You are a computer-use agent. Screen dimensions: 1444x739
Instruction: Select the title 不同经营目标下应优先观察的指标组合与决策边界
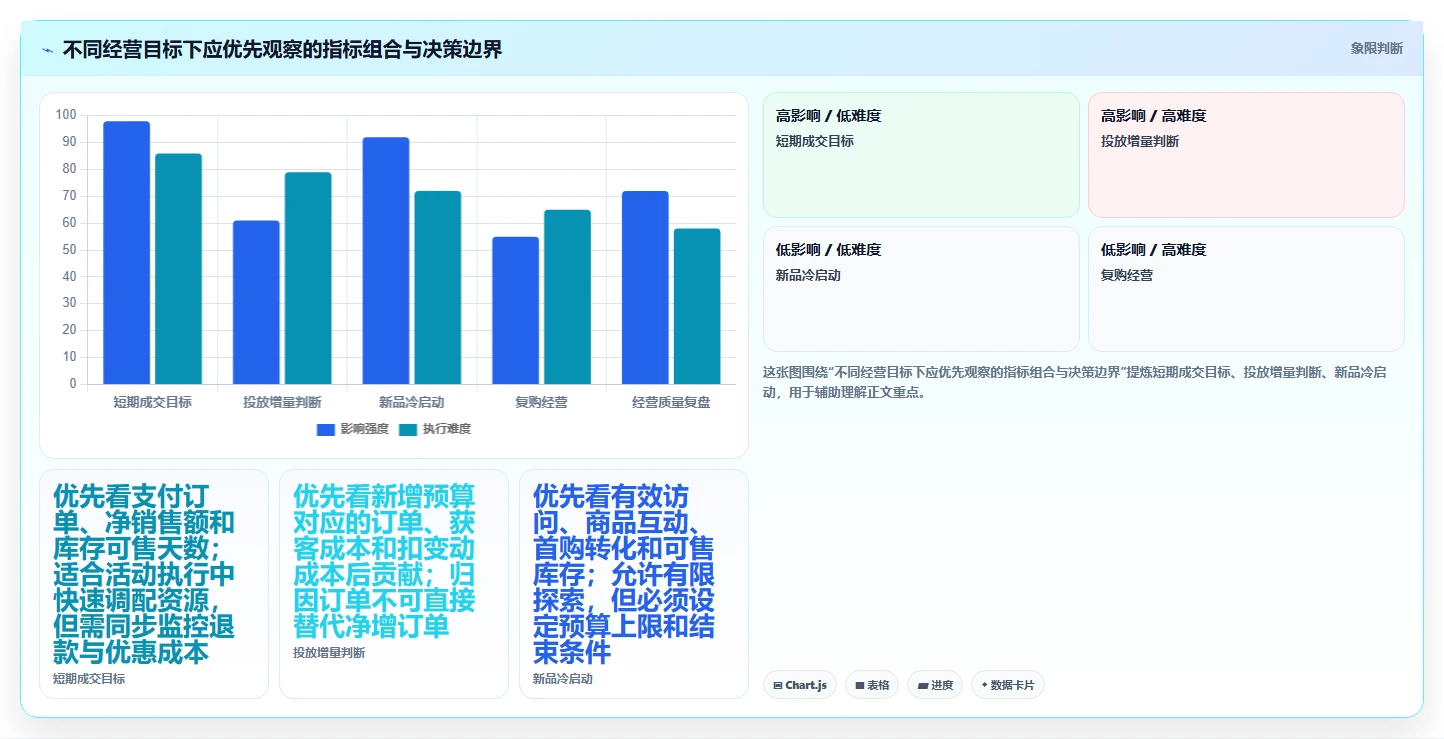pos(282,49)
